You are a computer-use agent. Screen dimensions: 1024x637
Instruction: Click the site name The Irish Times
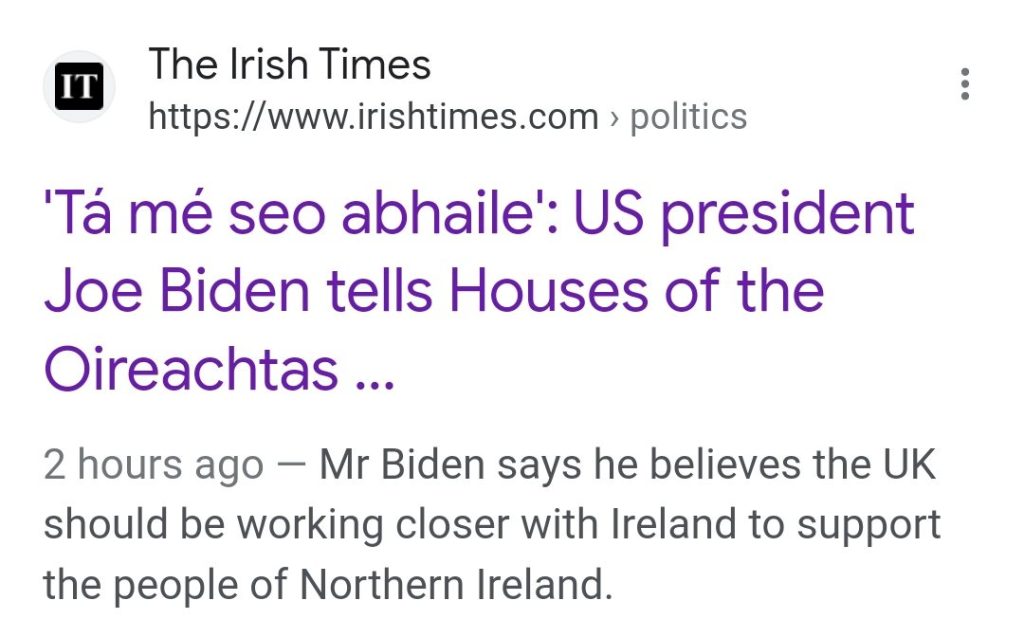pos(289,66)
